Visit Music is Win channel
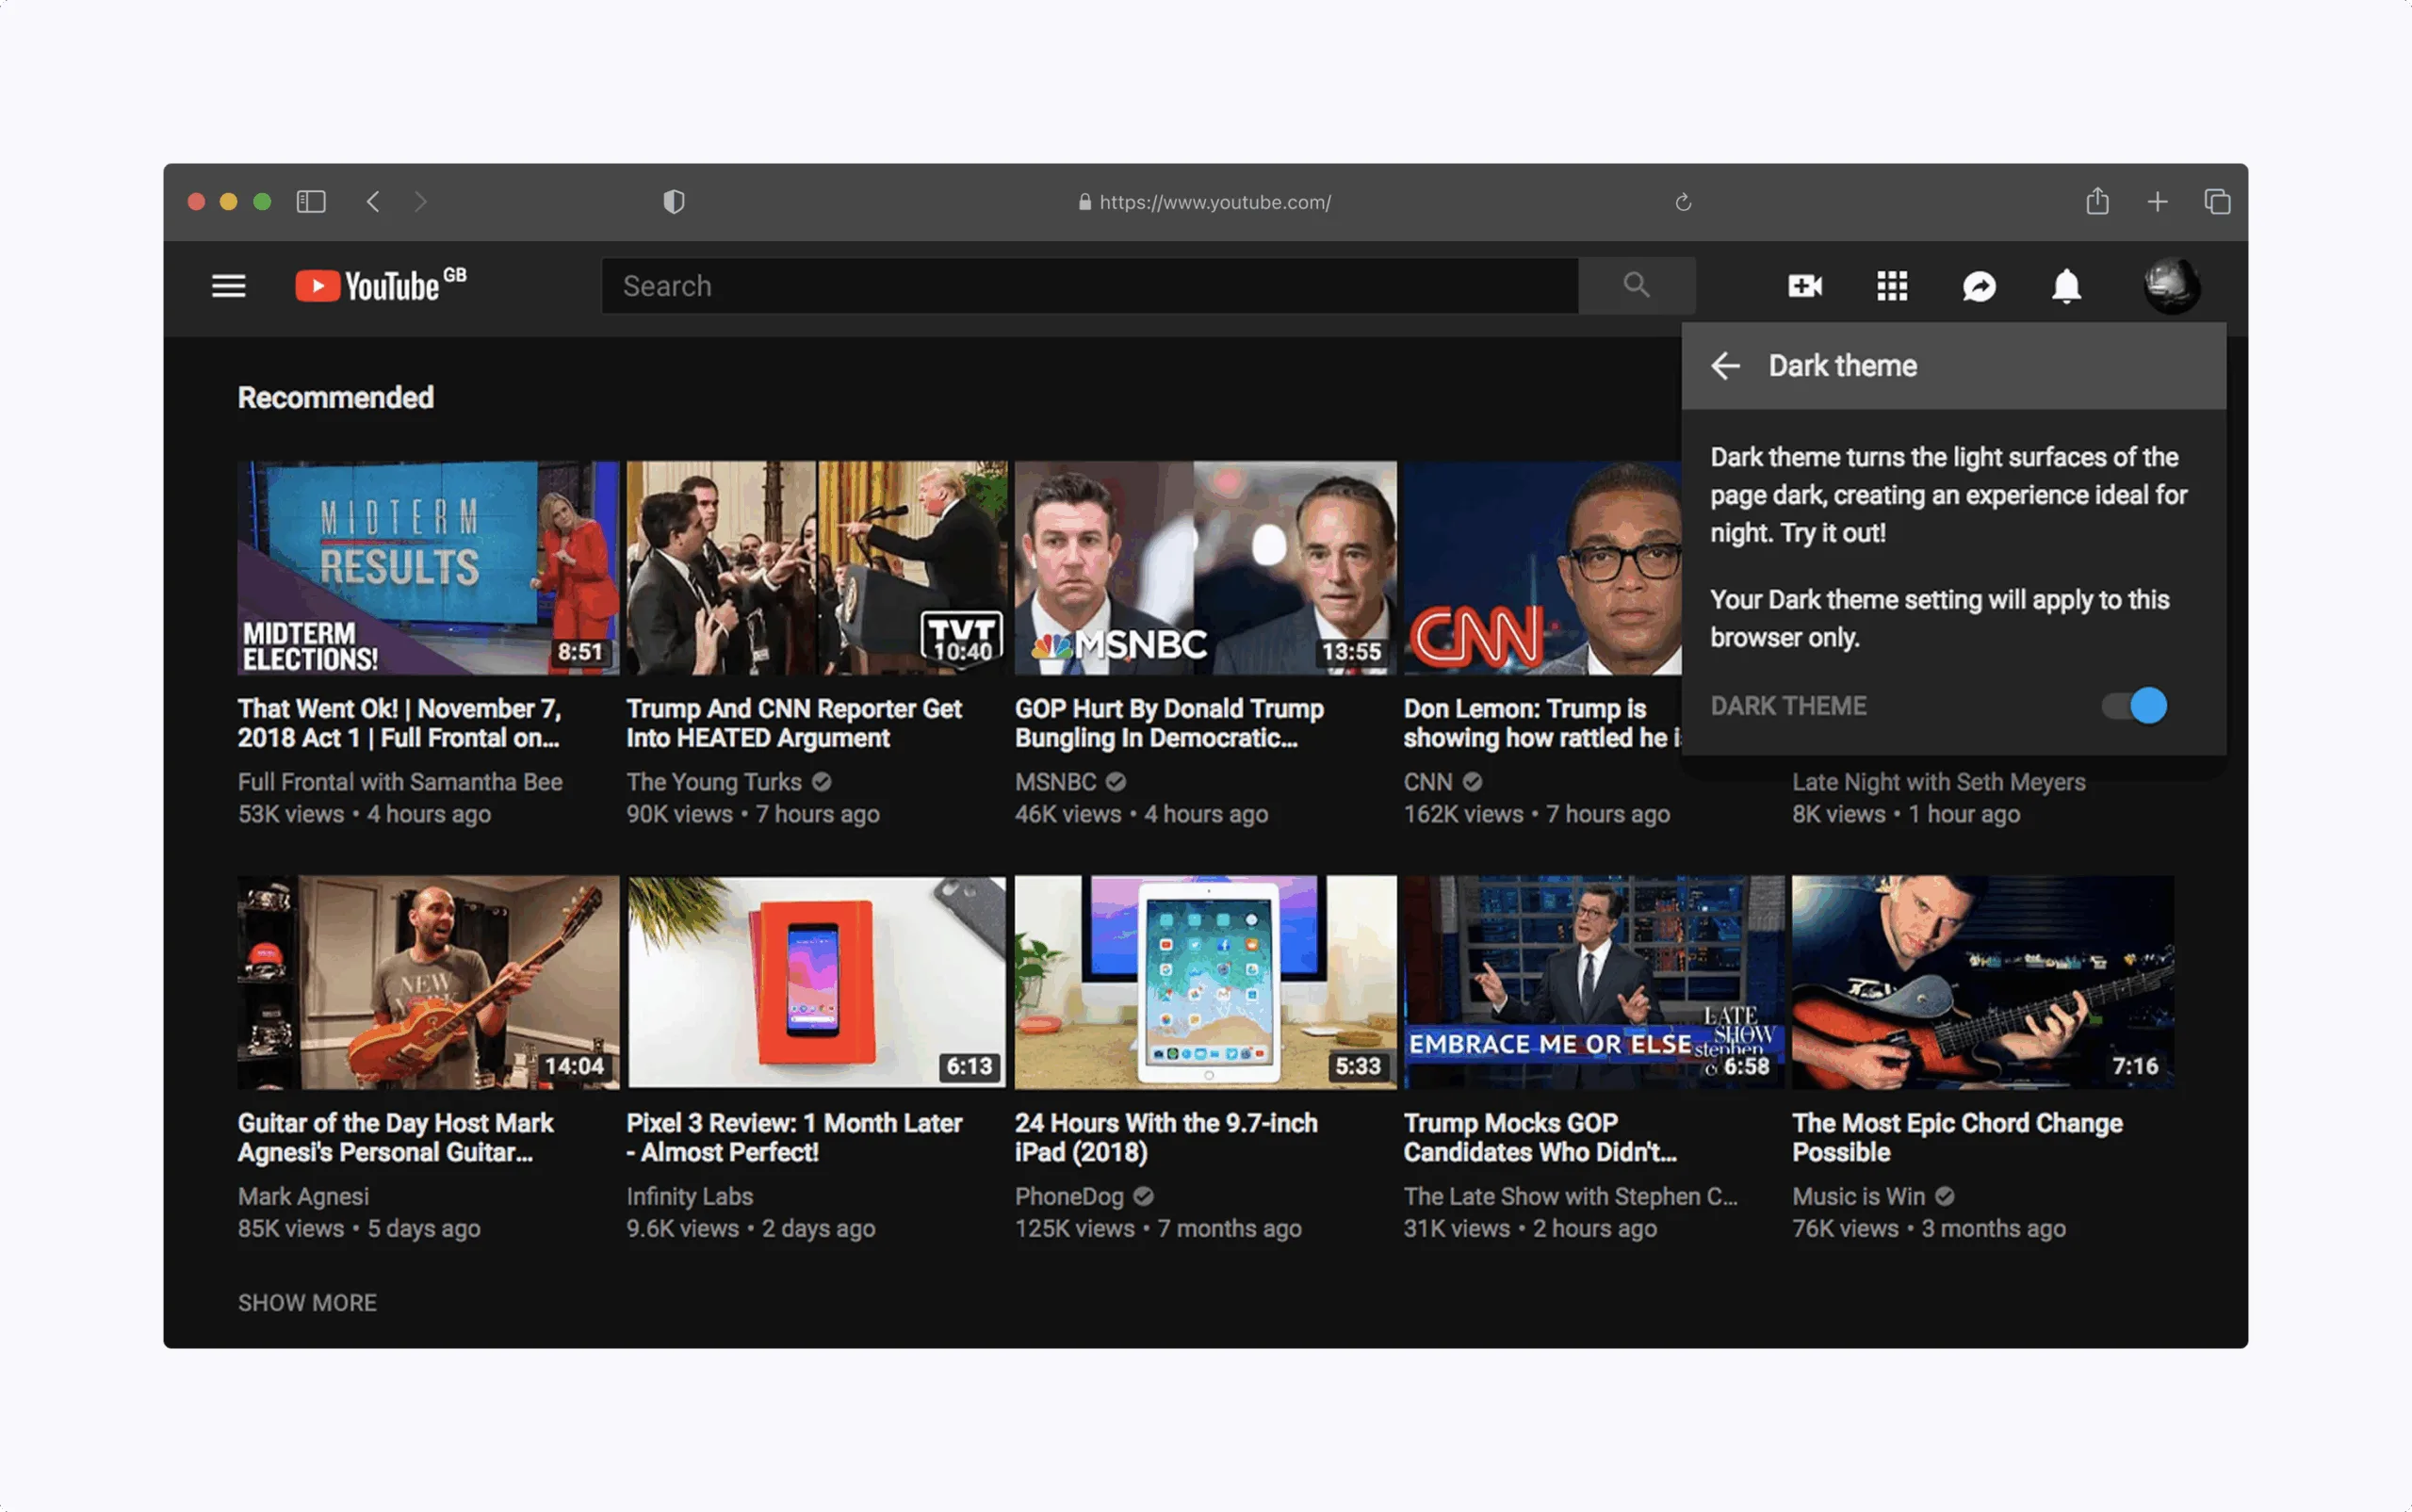 point(1858,1196)
